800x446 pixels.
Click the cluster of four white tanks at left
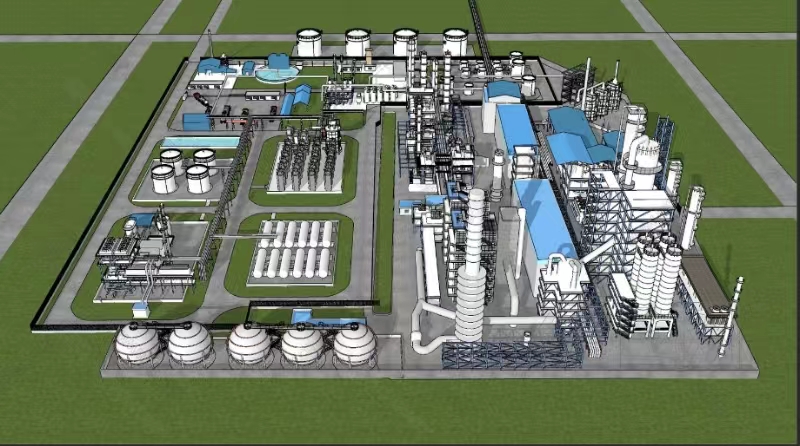pyautogui.click(x=184, y=171)
